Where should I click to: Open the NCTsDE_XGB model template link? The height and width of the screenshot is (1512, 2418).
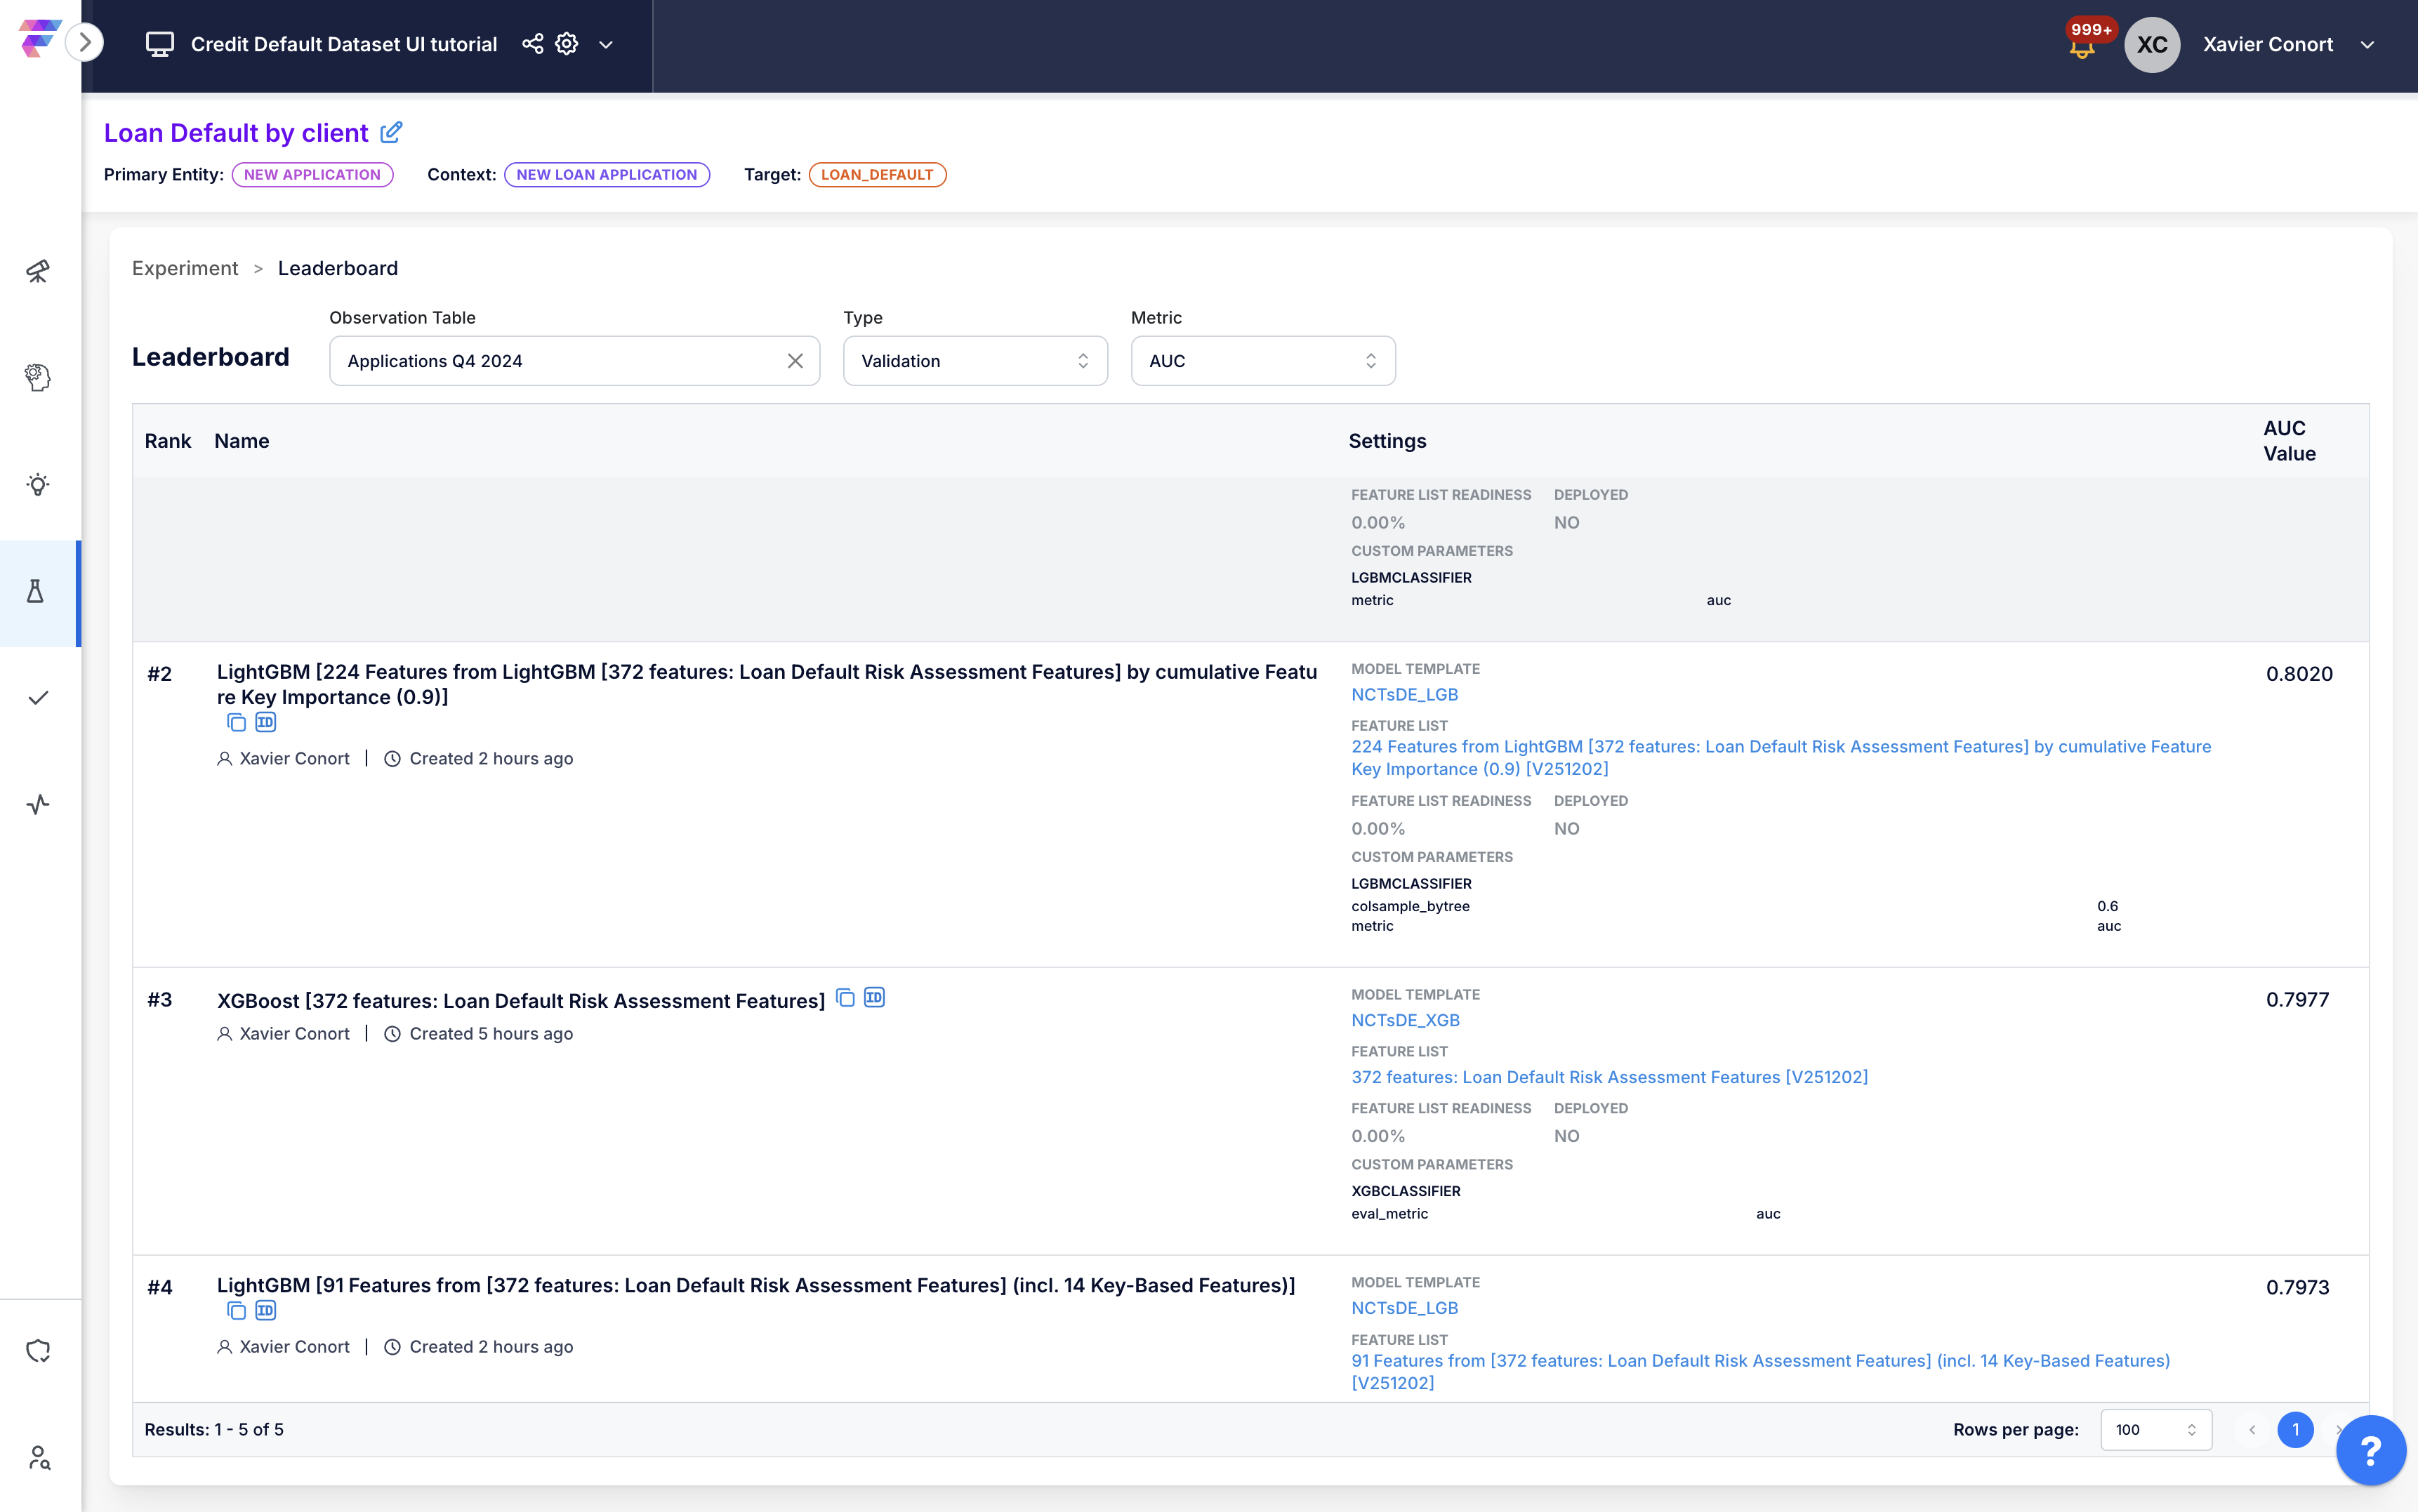point(1405,1020)
